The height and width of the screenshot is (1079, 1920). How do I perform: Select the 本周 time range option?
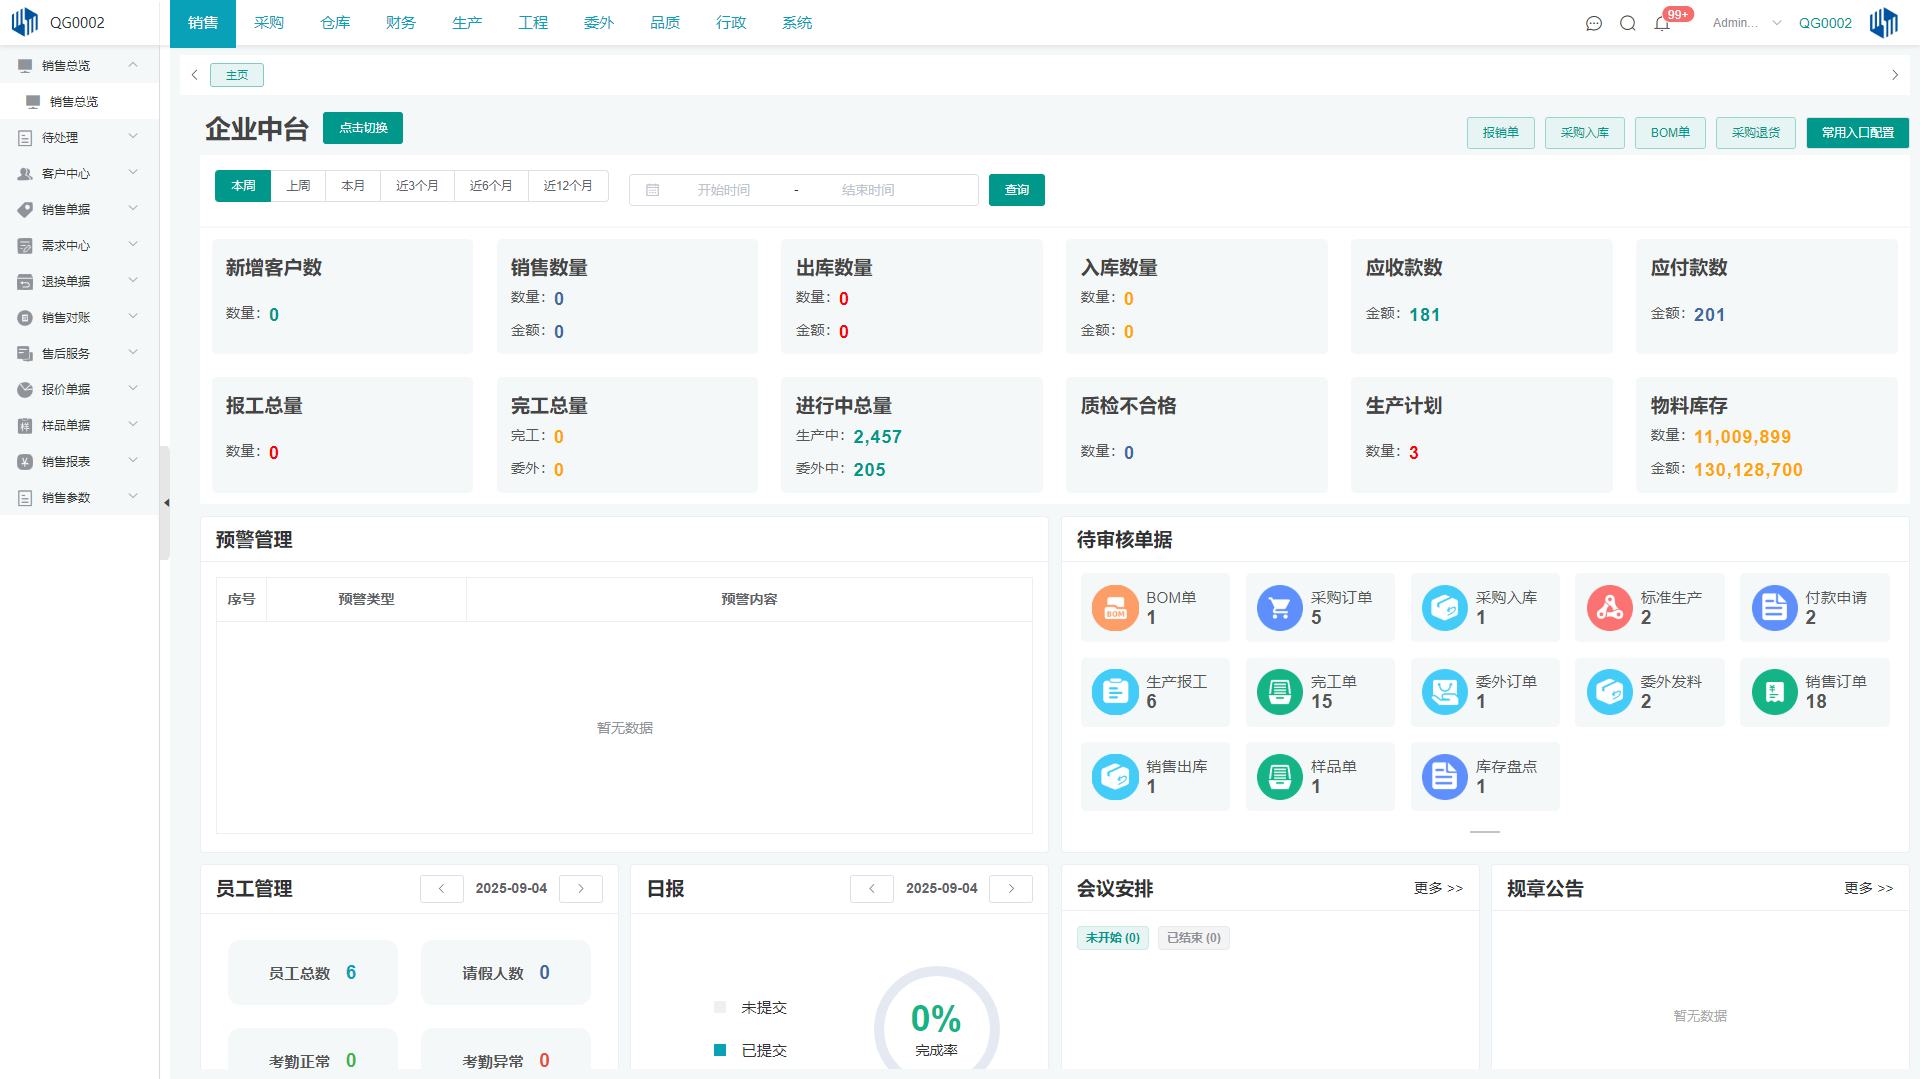pos(243,186)
